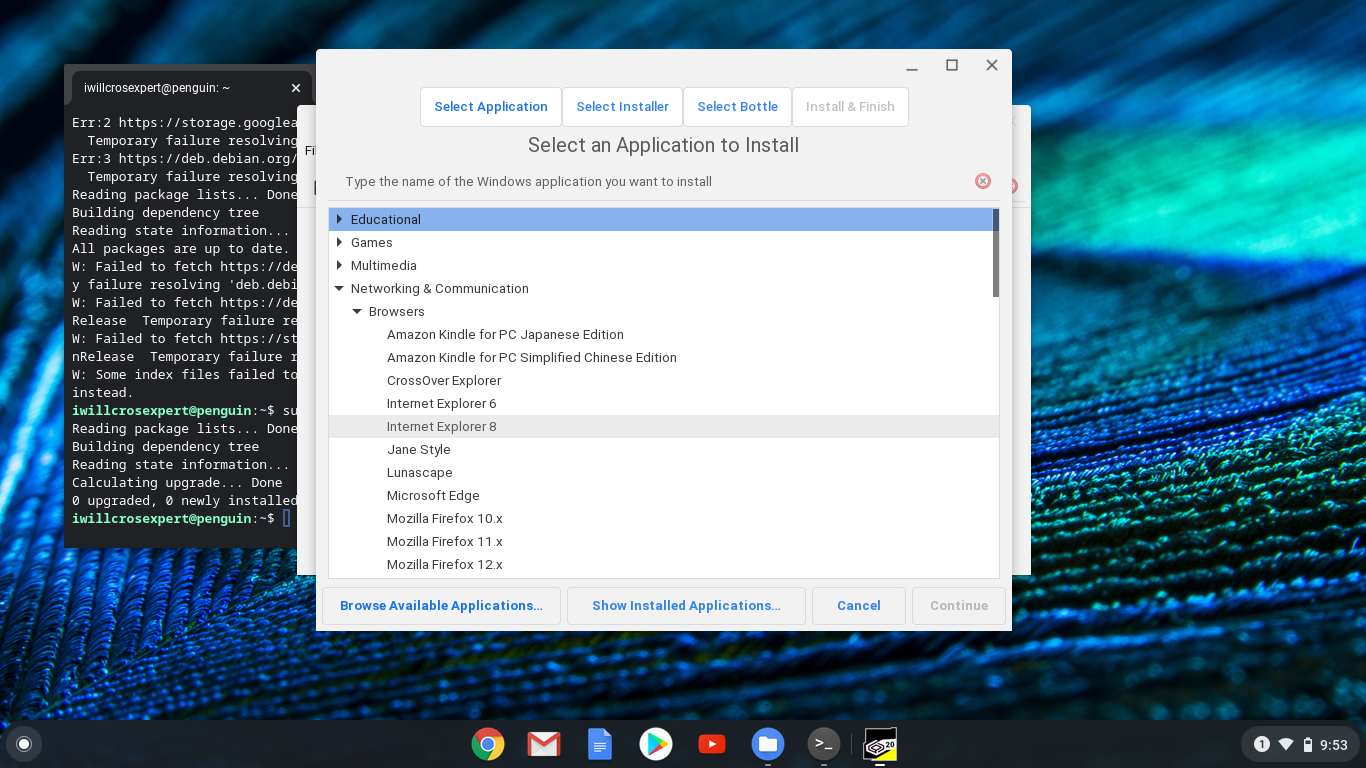Maximize the CrossOver installer window
The width and height of the screenshot is (1366, 768).
tap(952, 65)
